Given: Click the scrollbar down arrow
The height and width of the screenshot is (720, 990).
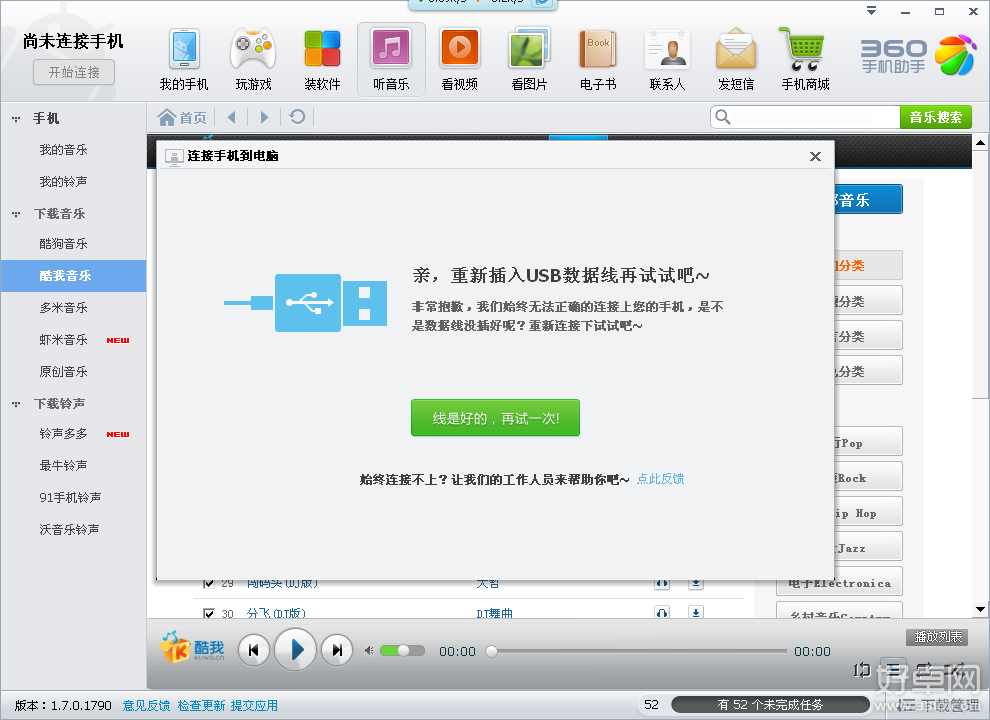Looking at the screenshot, I should click(x=980, y=609).
